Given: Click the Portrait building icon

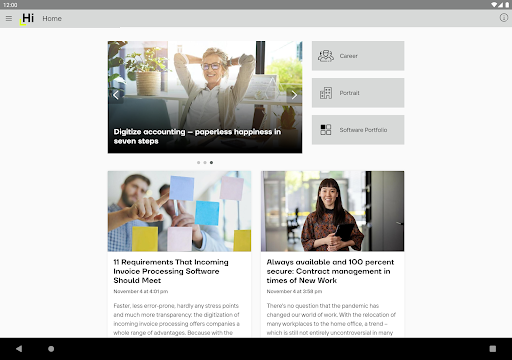Looking at the screenshot, I should click(x=326, y=93).
